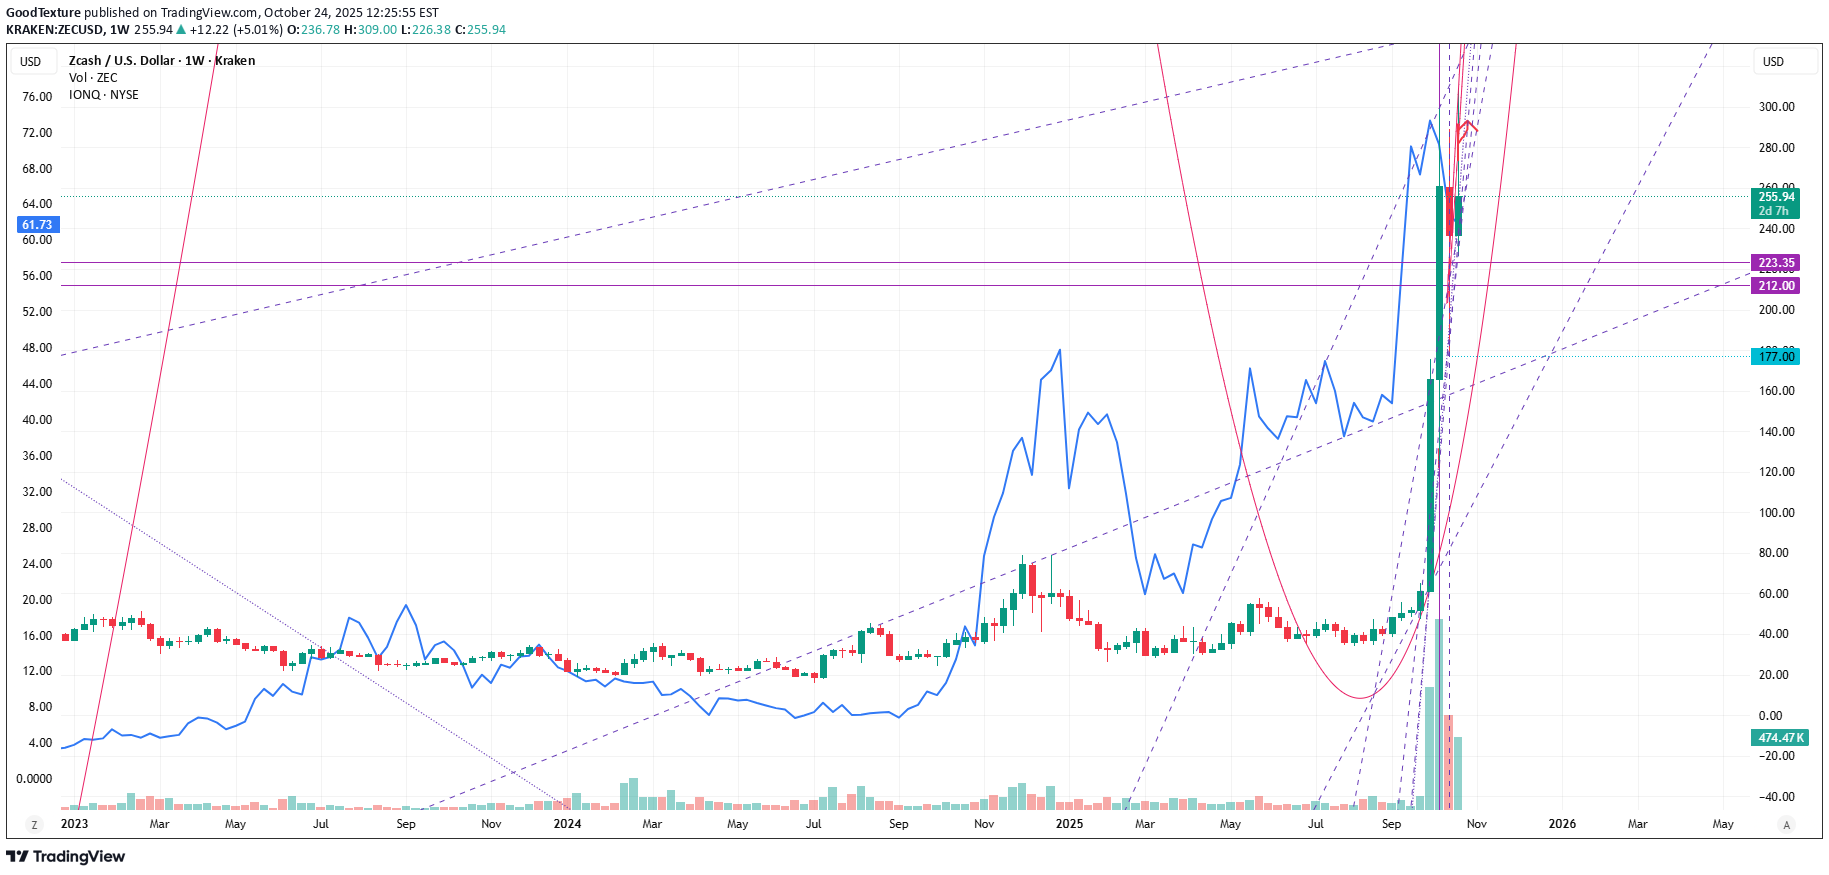The image size is (1829, 875).
Task: Click the green 255.94 current price label
Action: click(x=1776, y=197)
